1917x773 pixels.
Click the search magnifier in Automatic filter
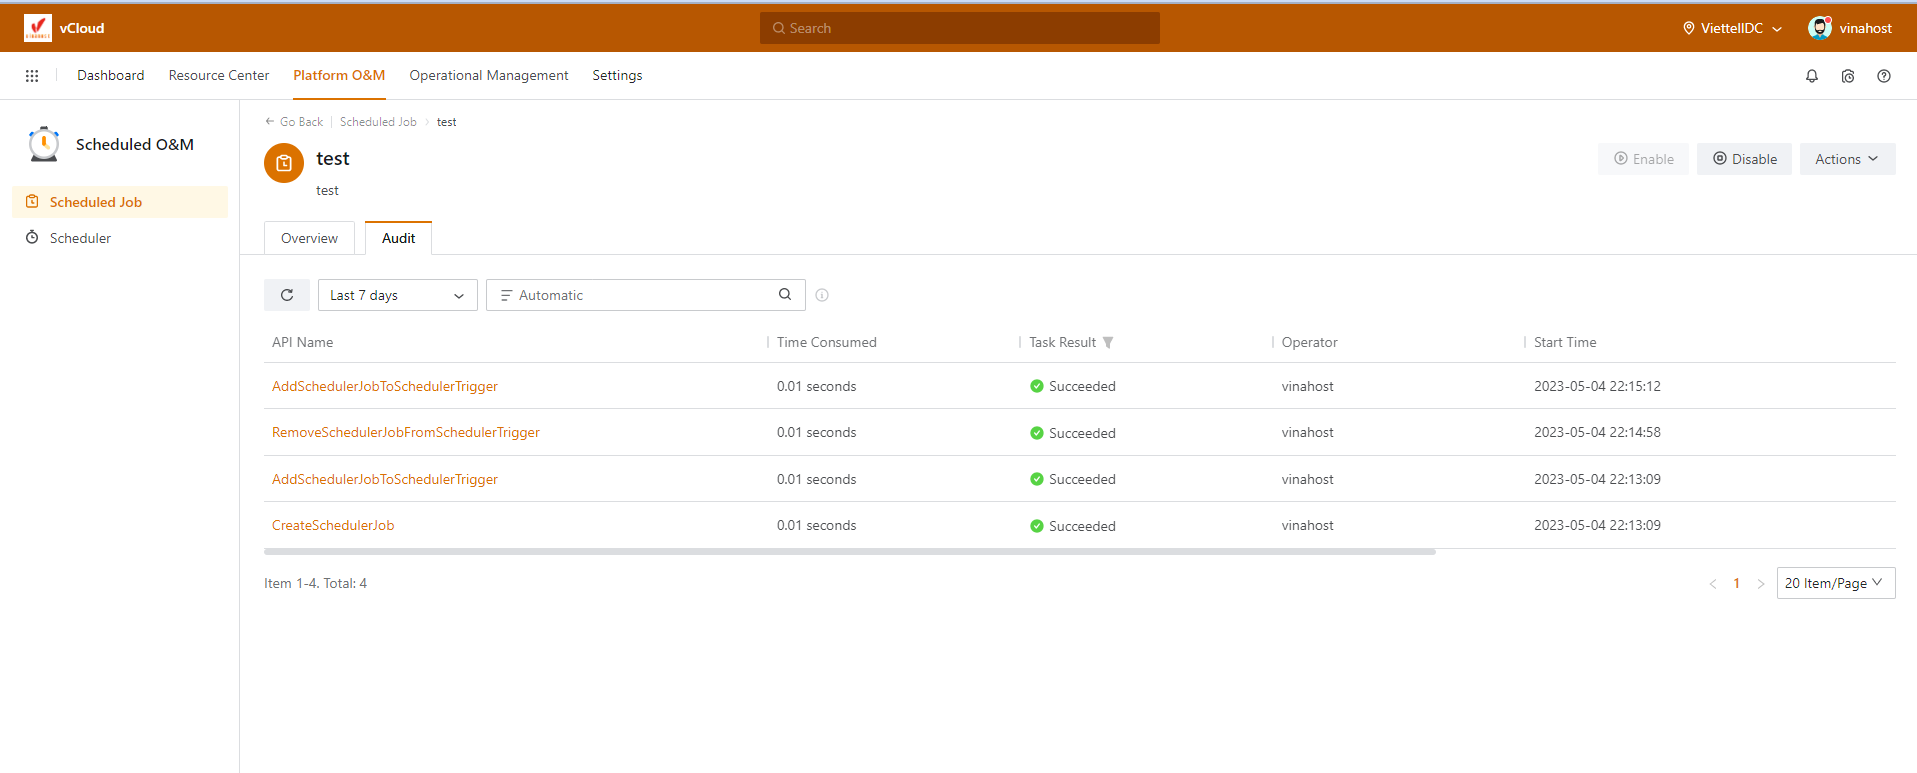coord(785,294)
